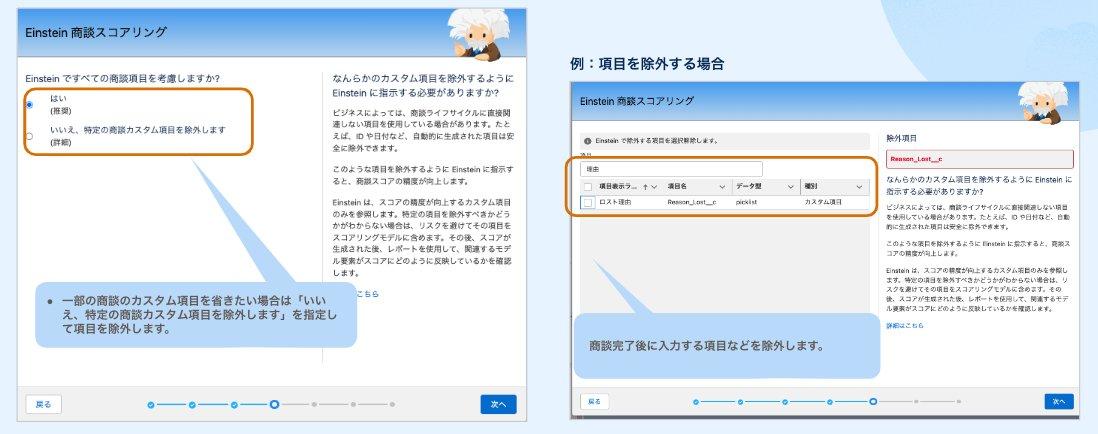Click the sort arrow on 項目表示ラベル column

(x=644, y=187)
